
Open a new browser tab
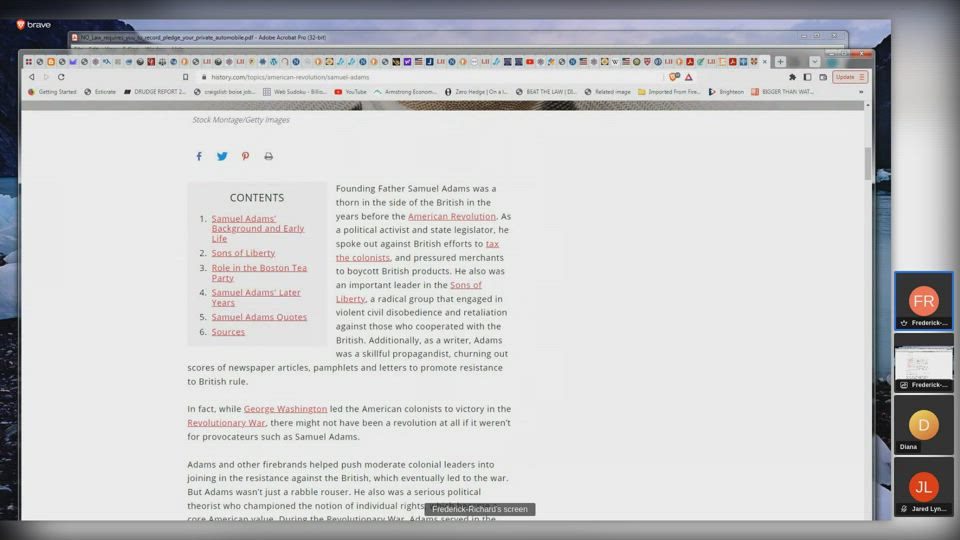tap(780, 62)
